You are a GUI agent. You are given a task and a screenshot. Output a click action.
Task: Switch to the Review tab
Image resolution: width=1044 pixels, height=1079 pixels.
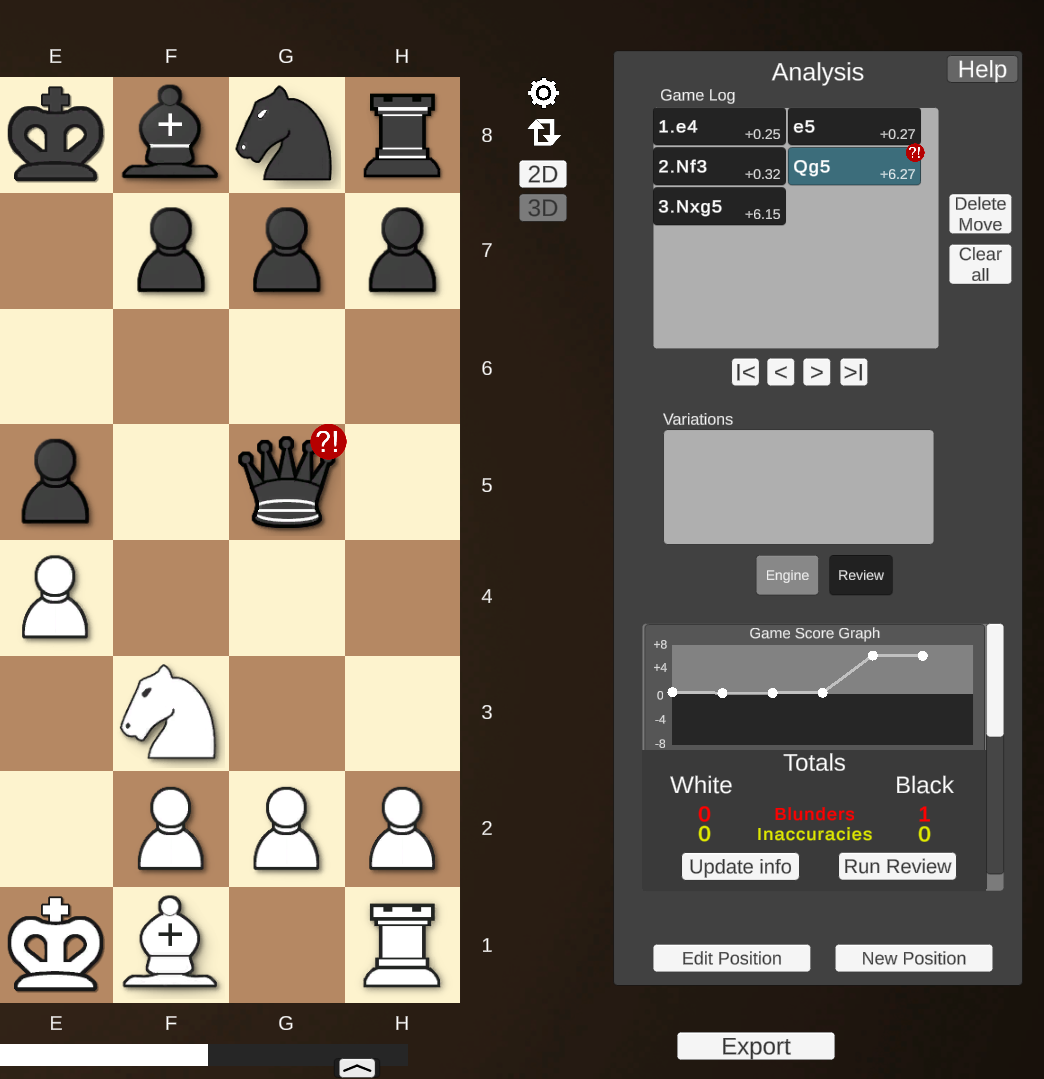[861, 575]
